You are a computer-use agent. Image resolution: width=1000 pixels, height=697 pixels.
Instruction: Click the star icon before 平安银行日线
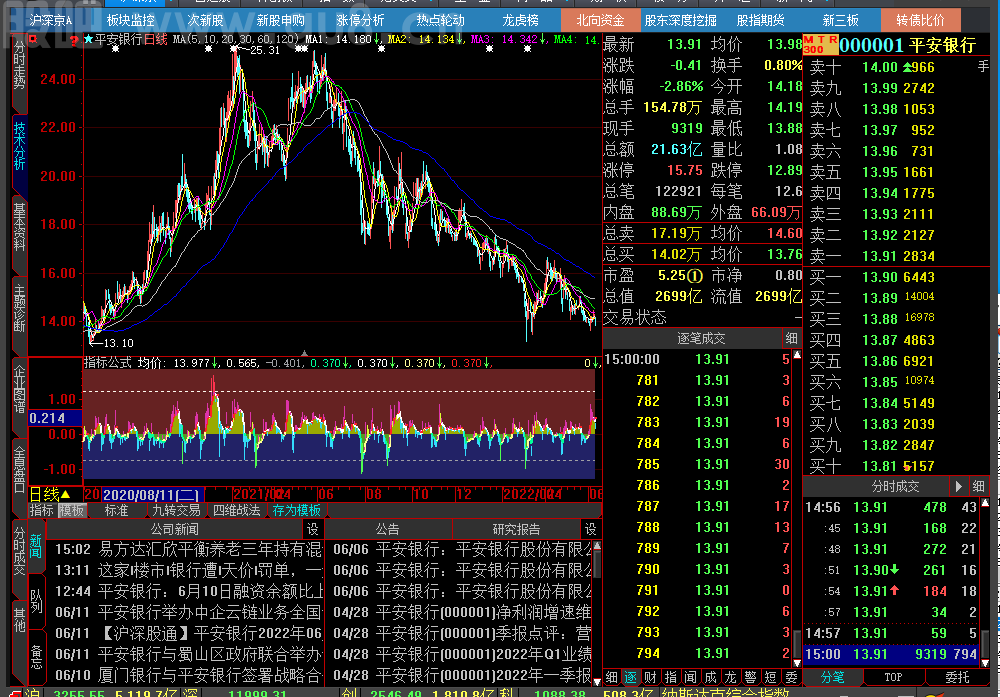point(89,40)
